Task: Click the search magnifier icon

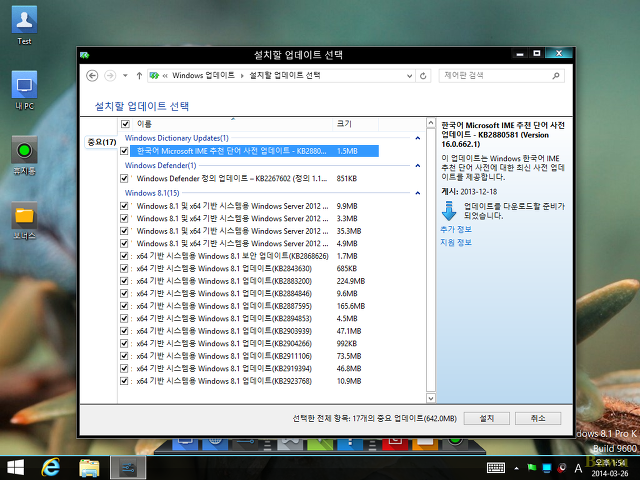Action: pyautogui.click(x=556, y=76)
